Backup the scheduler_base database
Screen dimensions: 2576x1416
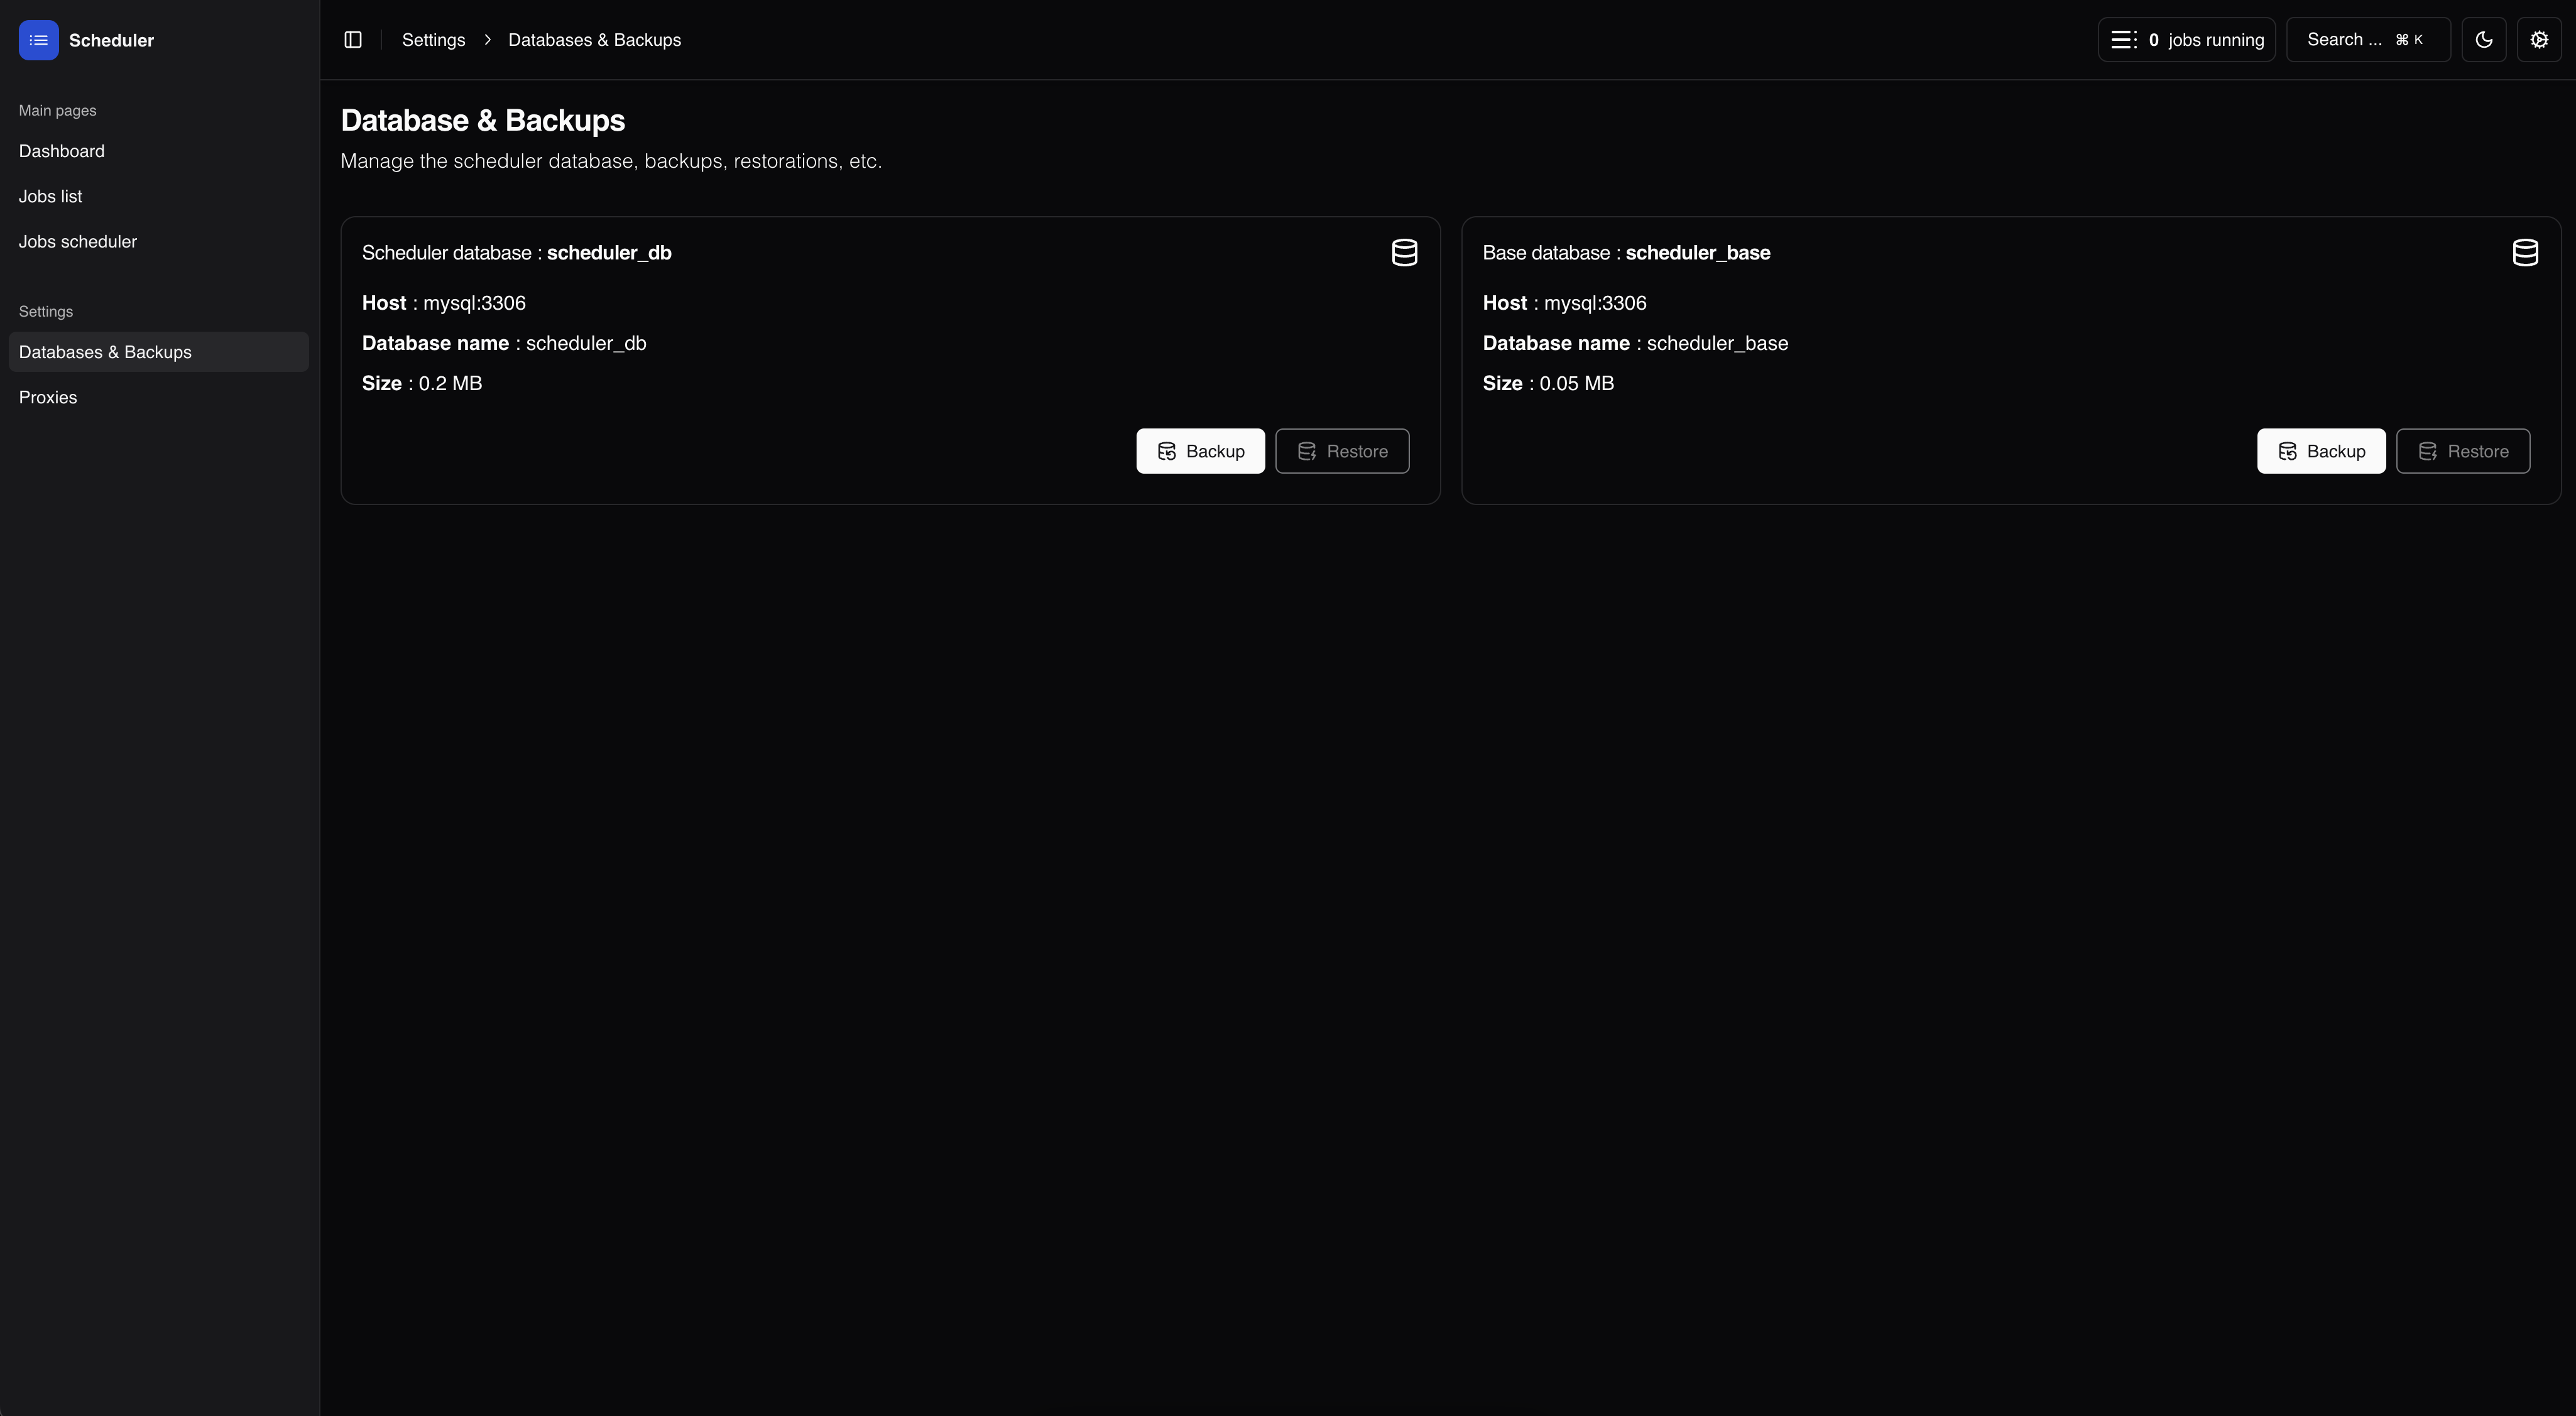coord(2320,451)
